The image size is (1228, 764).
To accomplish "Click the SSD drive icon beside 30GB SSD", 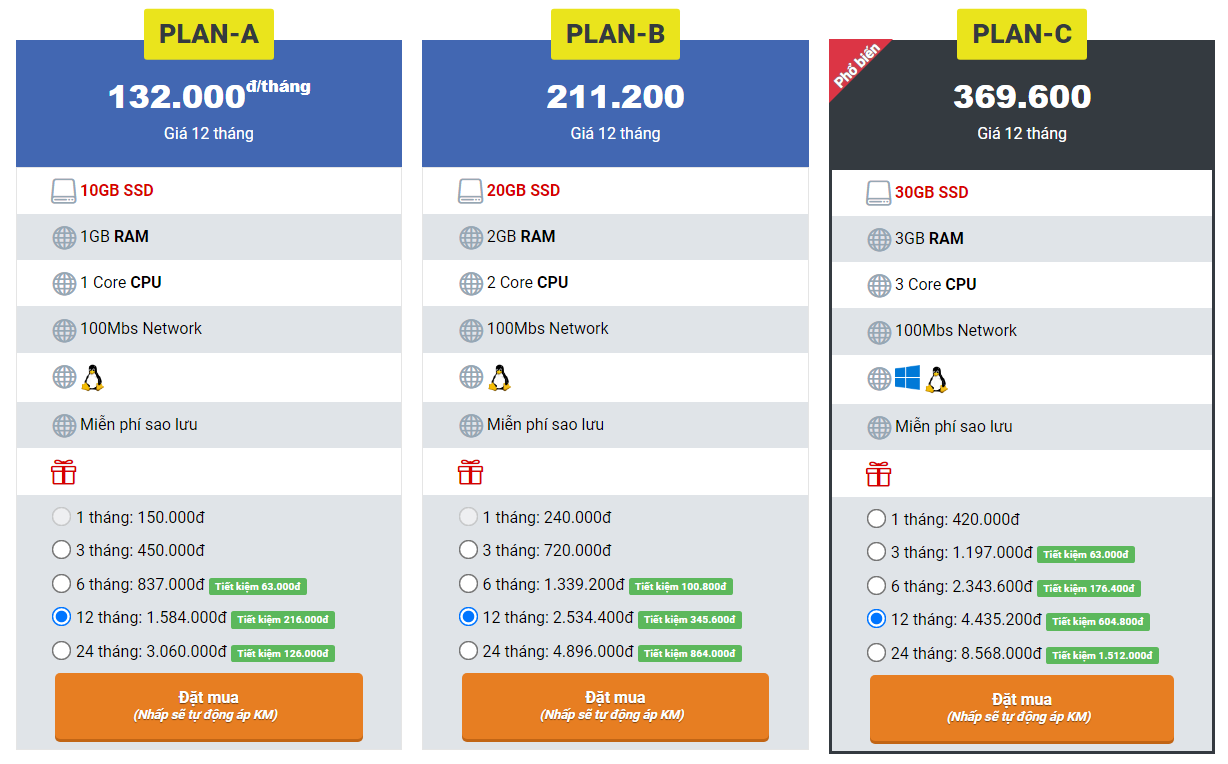I will point(878,193).
